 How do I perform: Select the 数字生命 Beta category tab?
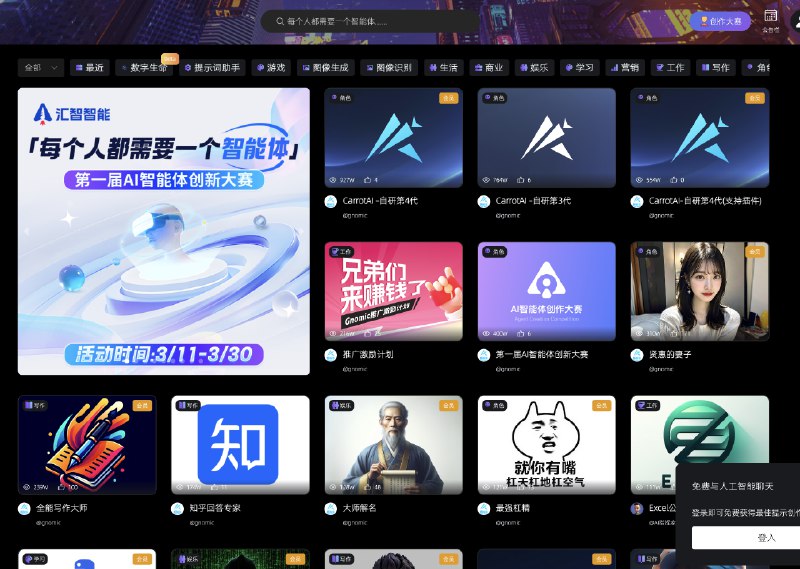coord(144,67)
